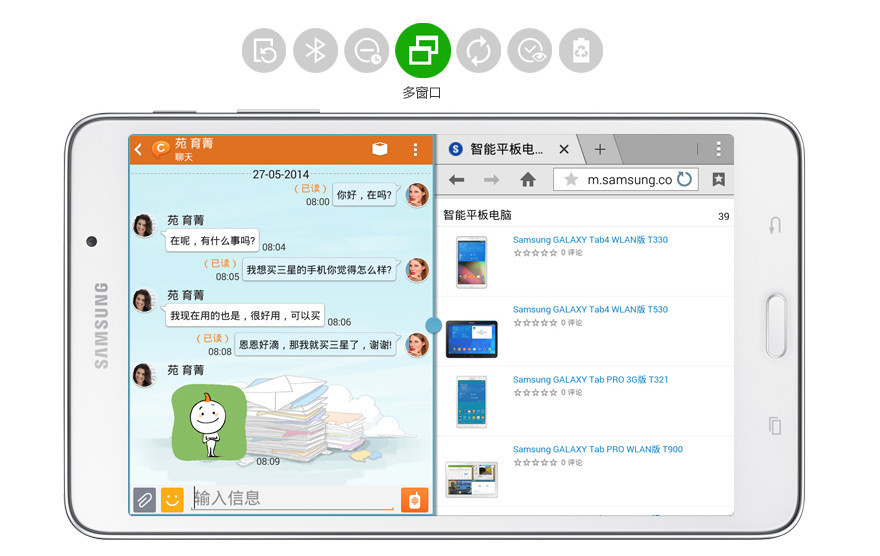Tap the paperclip attachment button
880x556 pixels.
[x=144, y=499]
